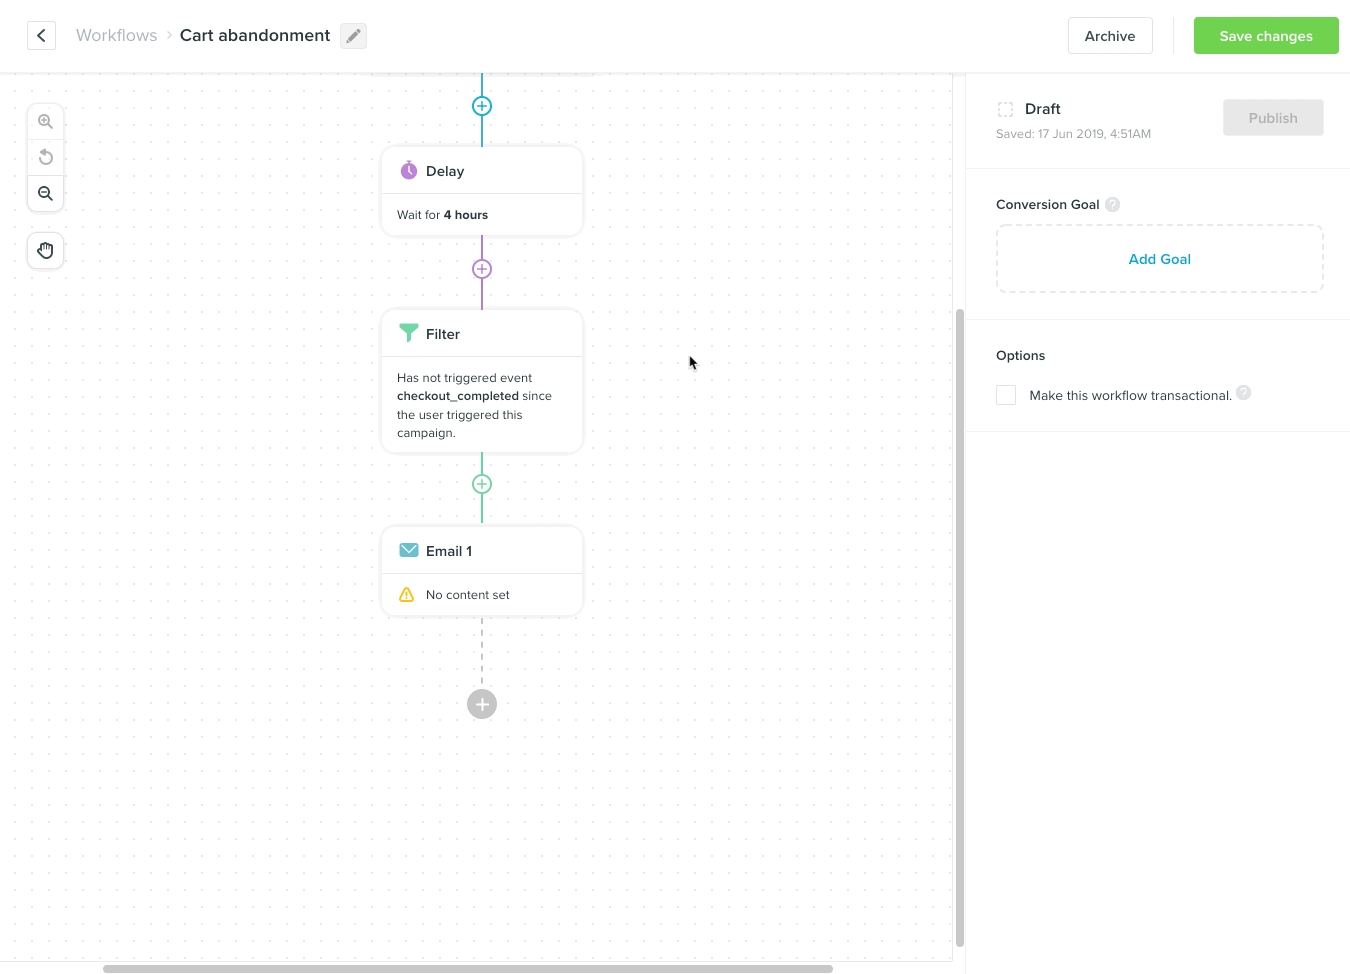Open the Workflows breadcrumb link

[116, 36]
